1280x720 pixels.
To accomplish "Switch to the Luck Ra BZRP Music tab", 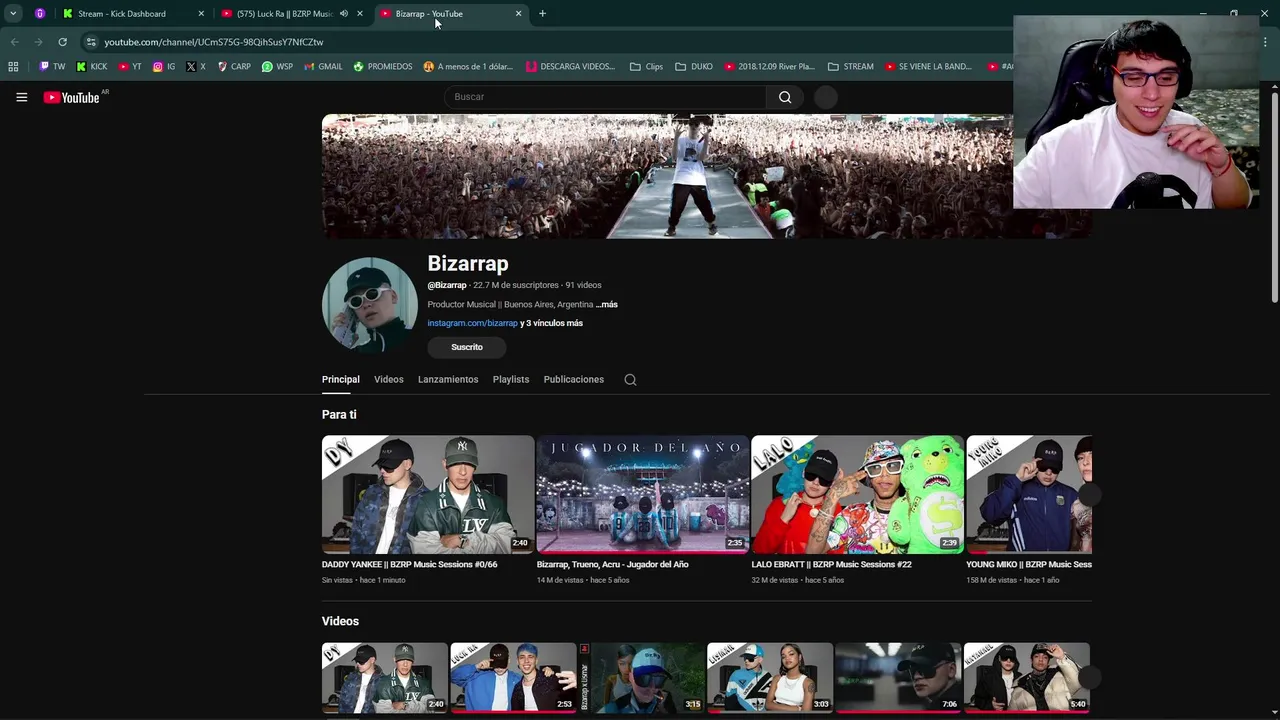I will pos(285,14).
